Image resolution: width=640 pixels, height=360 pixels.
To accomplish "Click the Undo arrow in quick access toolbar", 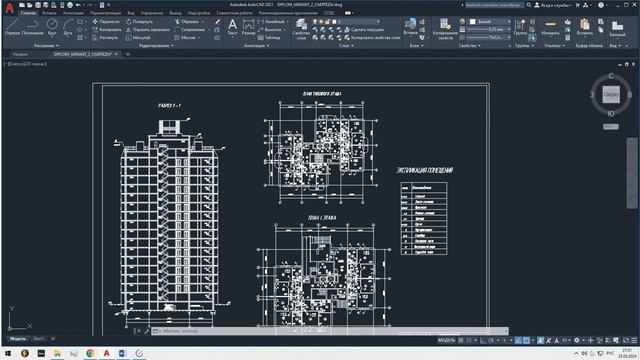I will tap(78, 5).
